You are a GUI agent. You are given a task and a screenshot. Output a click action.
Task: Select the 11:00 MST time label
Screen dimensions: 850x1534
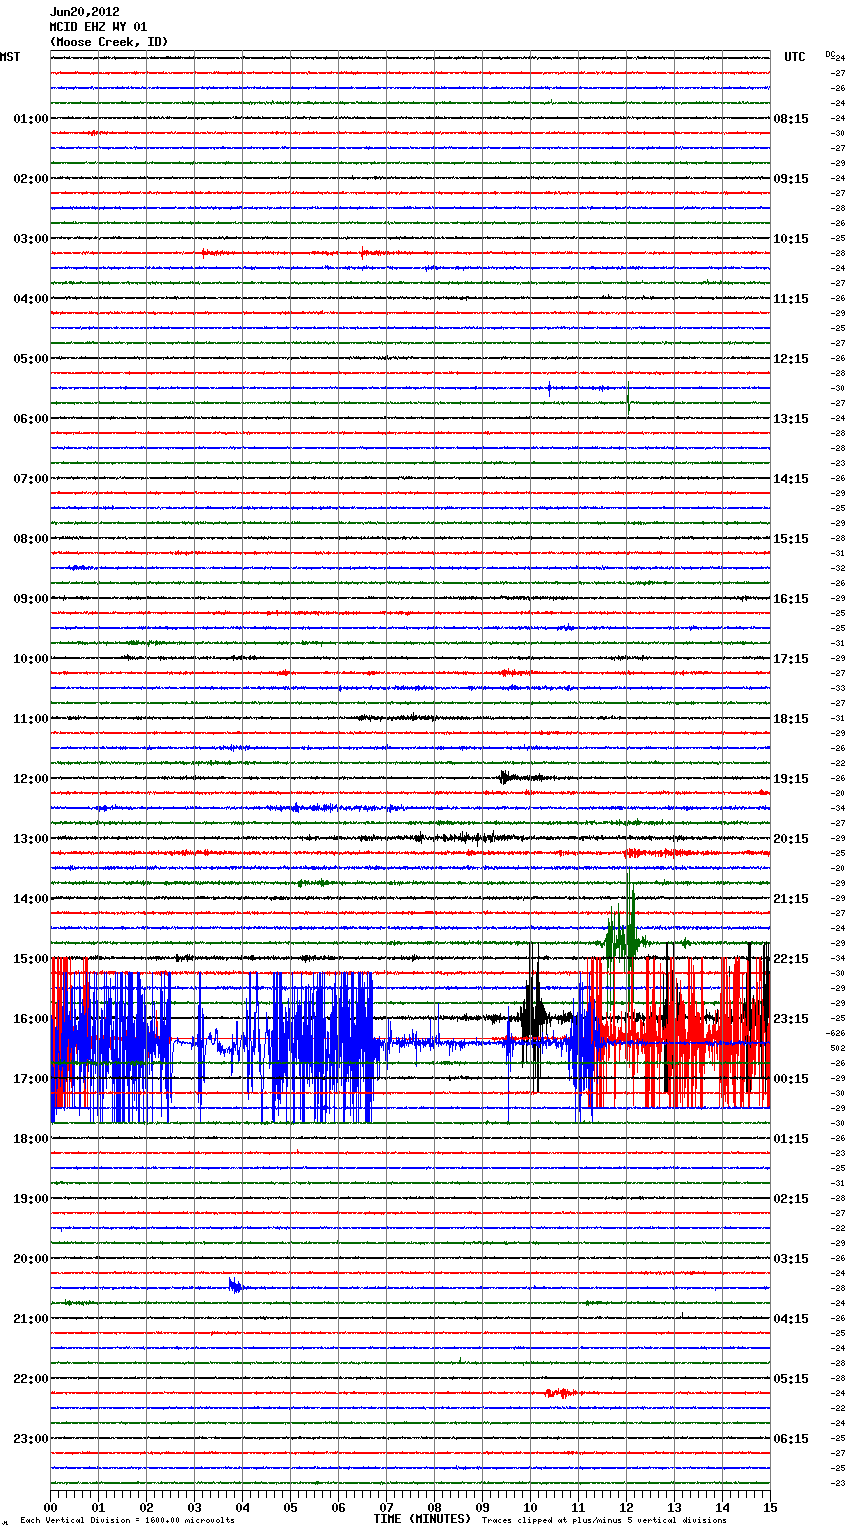coord(31,719)
